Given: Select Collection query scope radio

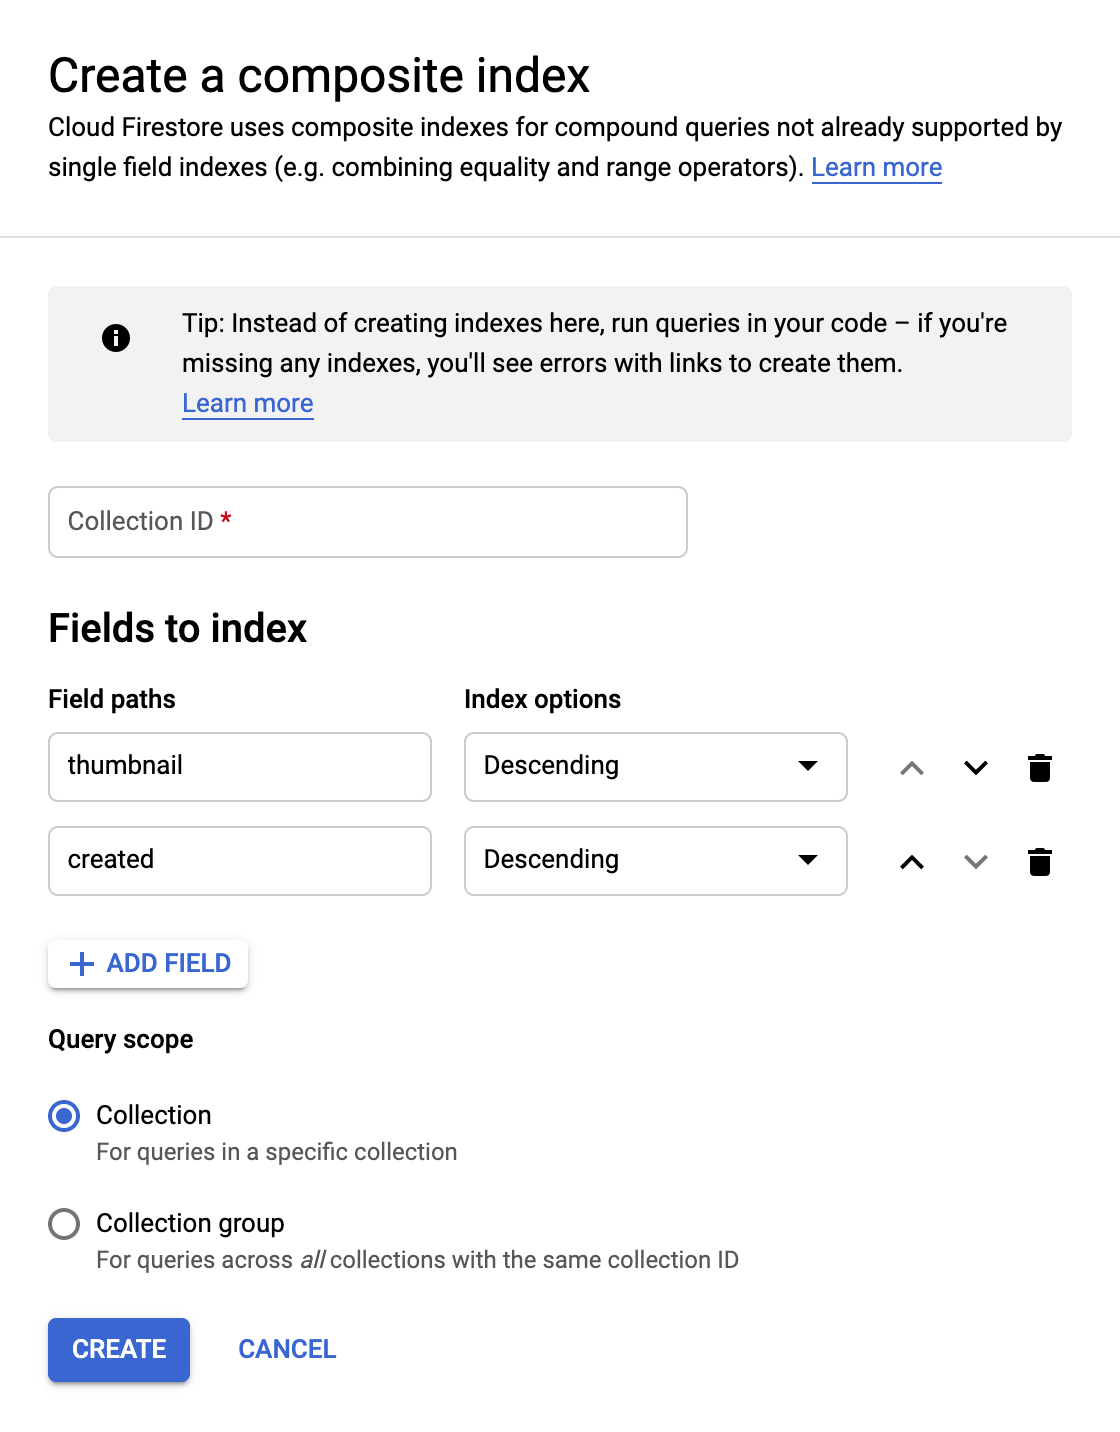Looking at the screenshot, I should 65,1116.
